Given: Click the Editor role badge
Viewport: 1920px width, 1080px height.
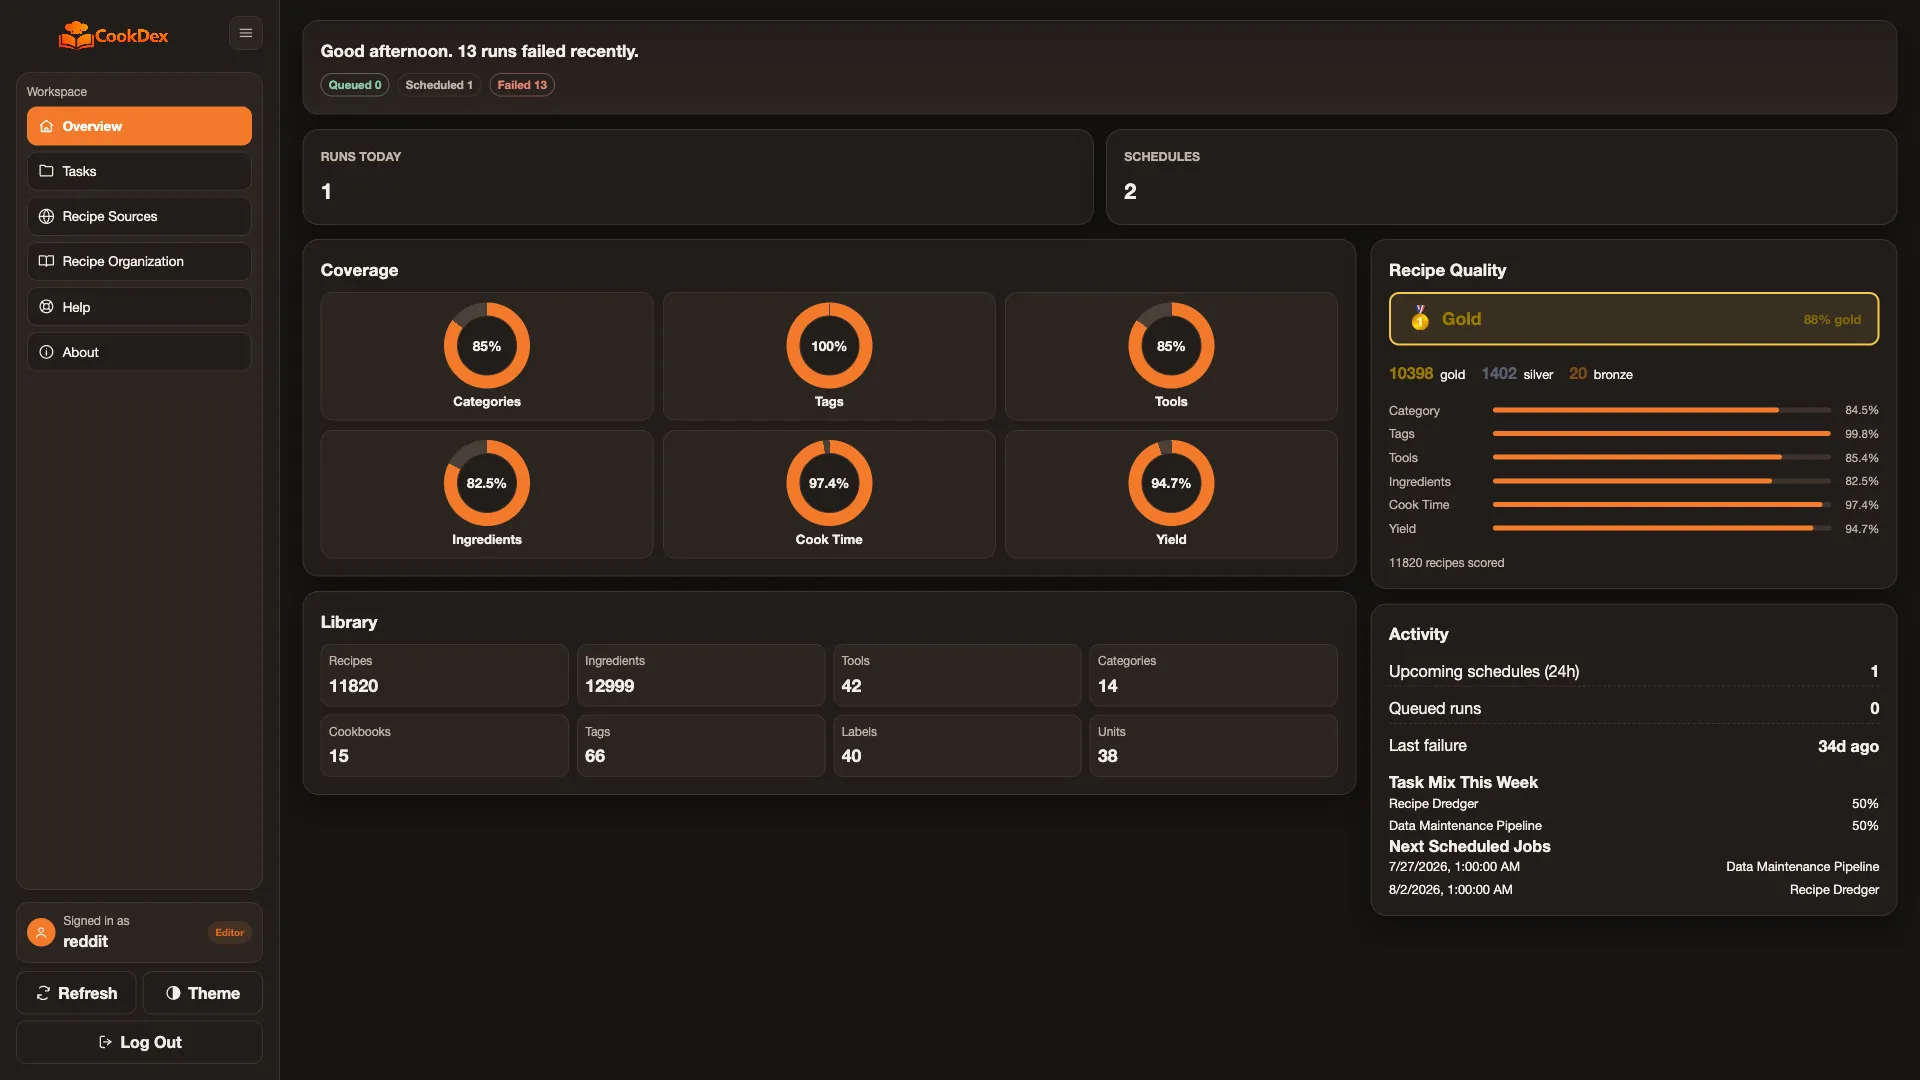Looking at the screenshot, I should click(229, 932).
